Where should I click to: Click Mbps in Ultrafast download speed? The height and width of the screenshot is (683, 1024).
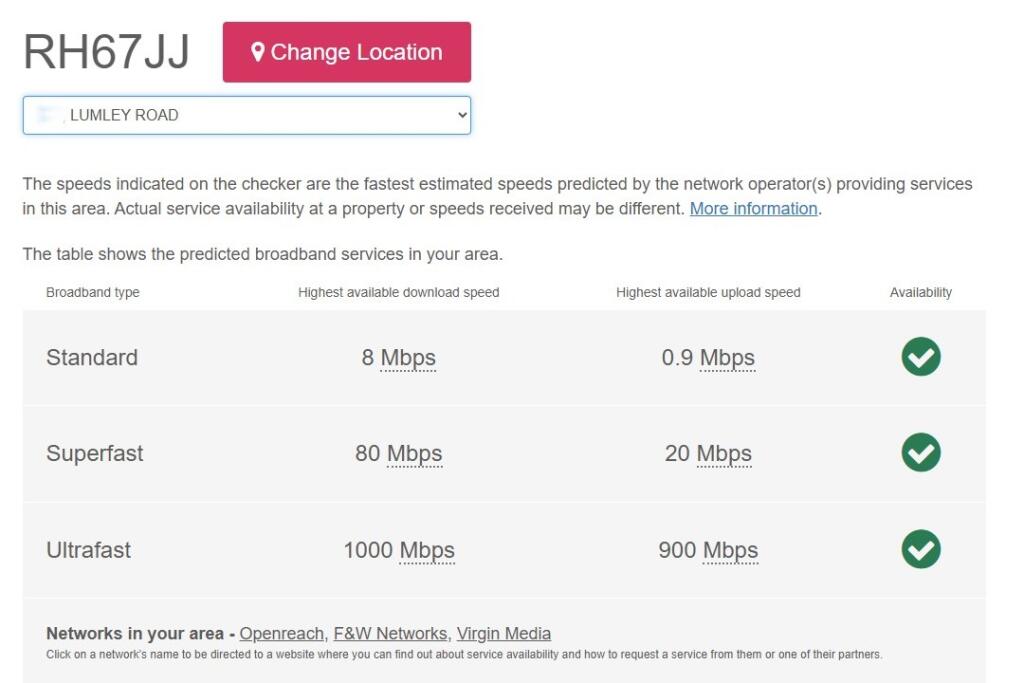pyautogui.click(x=427, y=550)
